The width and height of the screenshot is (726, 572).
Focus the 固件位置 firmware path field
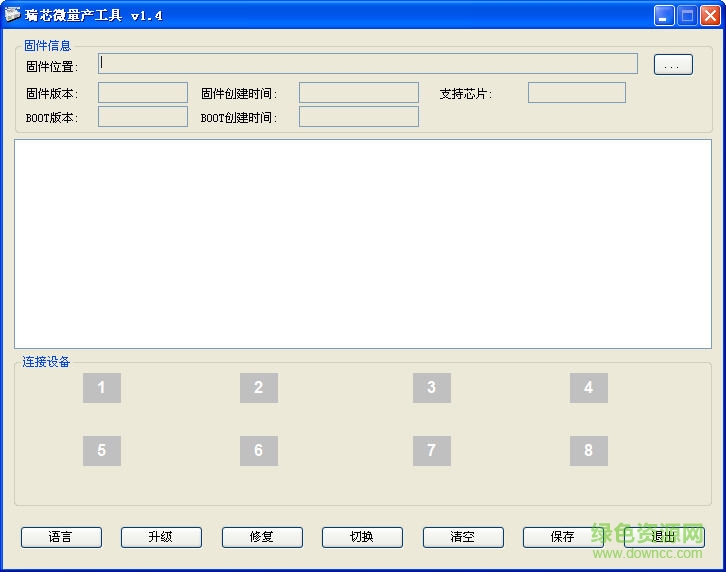368,64
